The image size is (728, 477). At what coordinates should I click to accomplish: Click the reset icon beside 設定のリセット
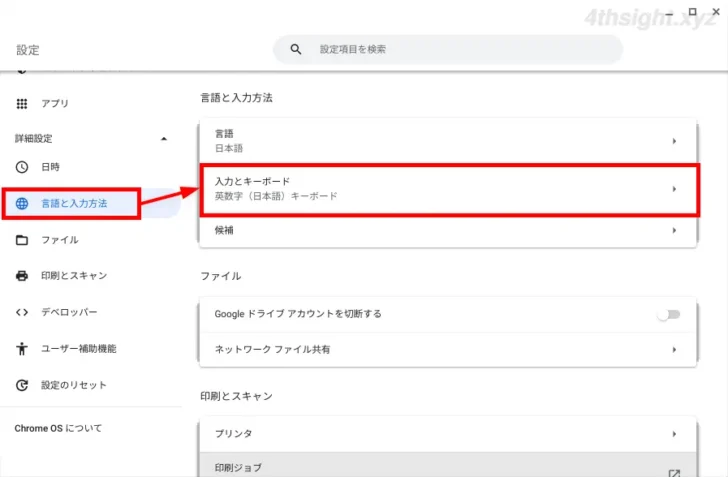pos(22,385)
